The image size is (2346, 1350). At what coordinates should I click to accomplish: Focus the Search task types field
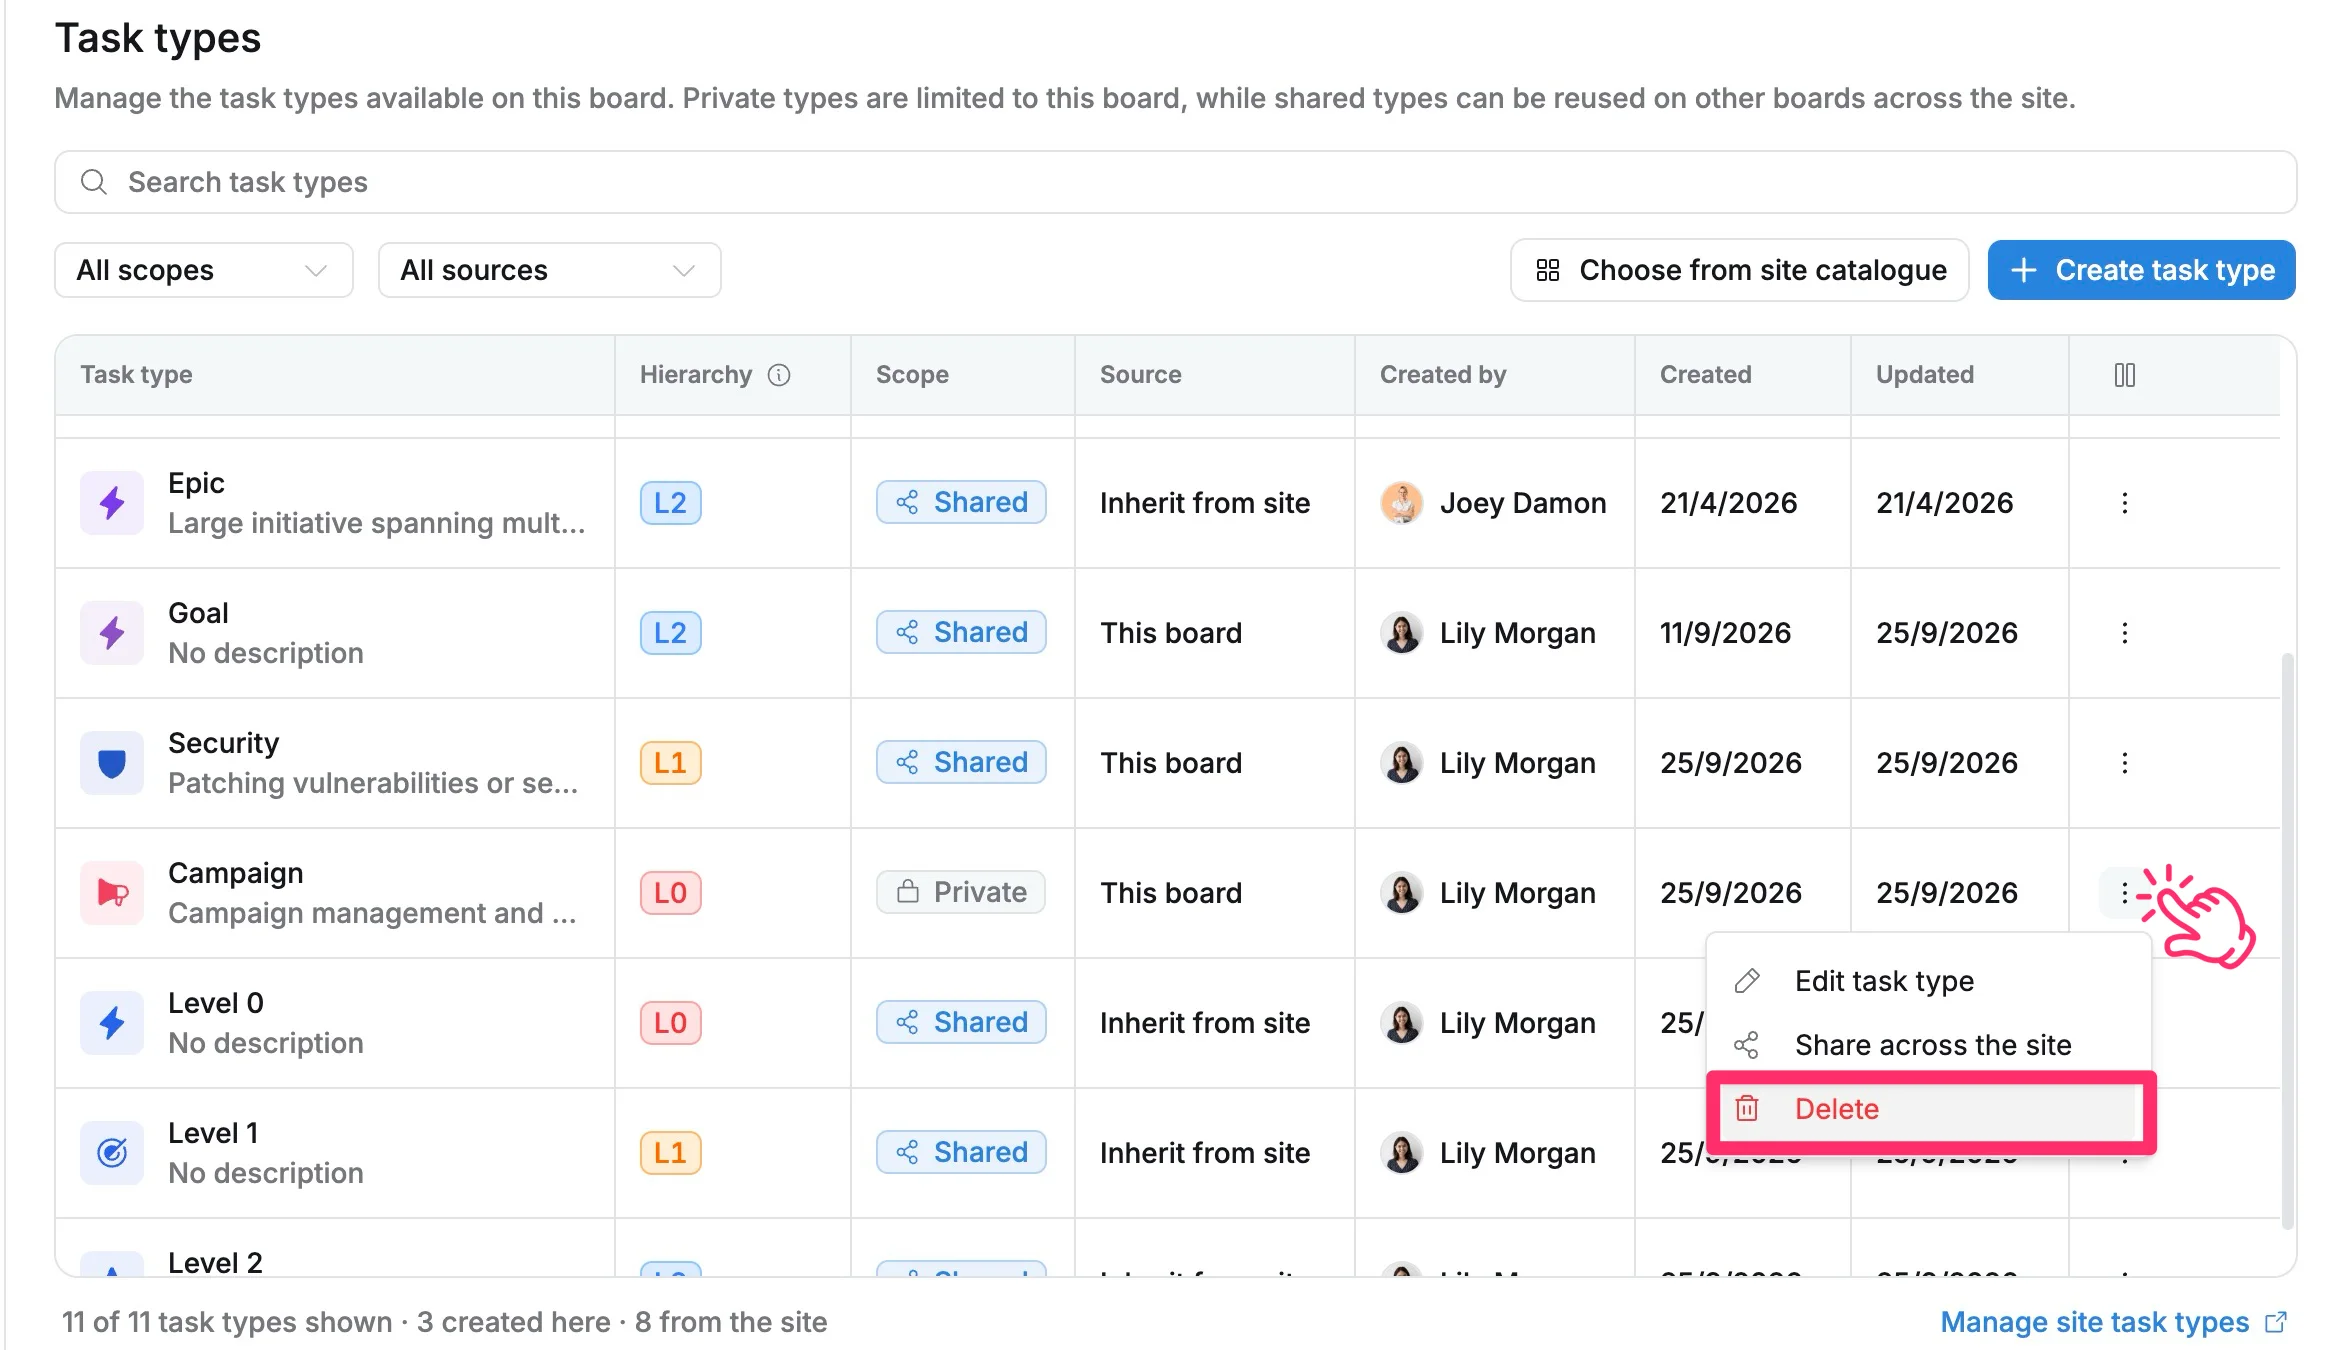(x=1176, y=182)
